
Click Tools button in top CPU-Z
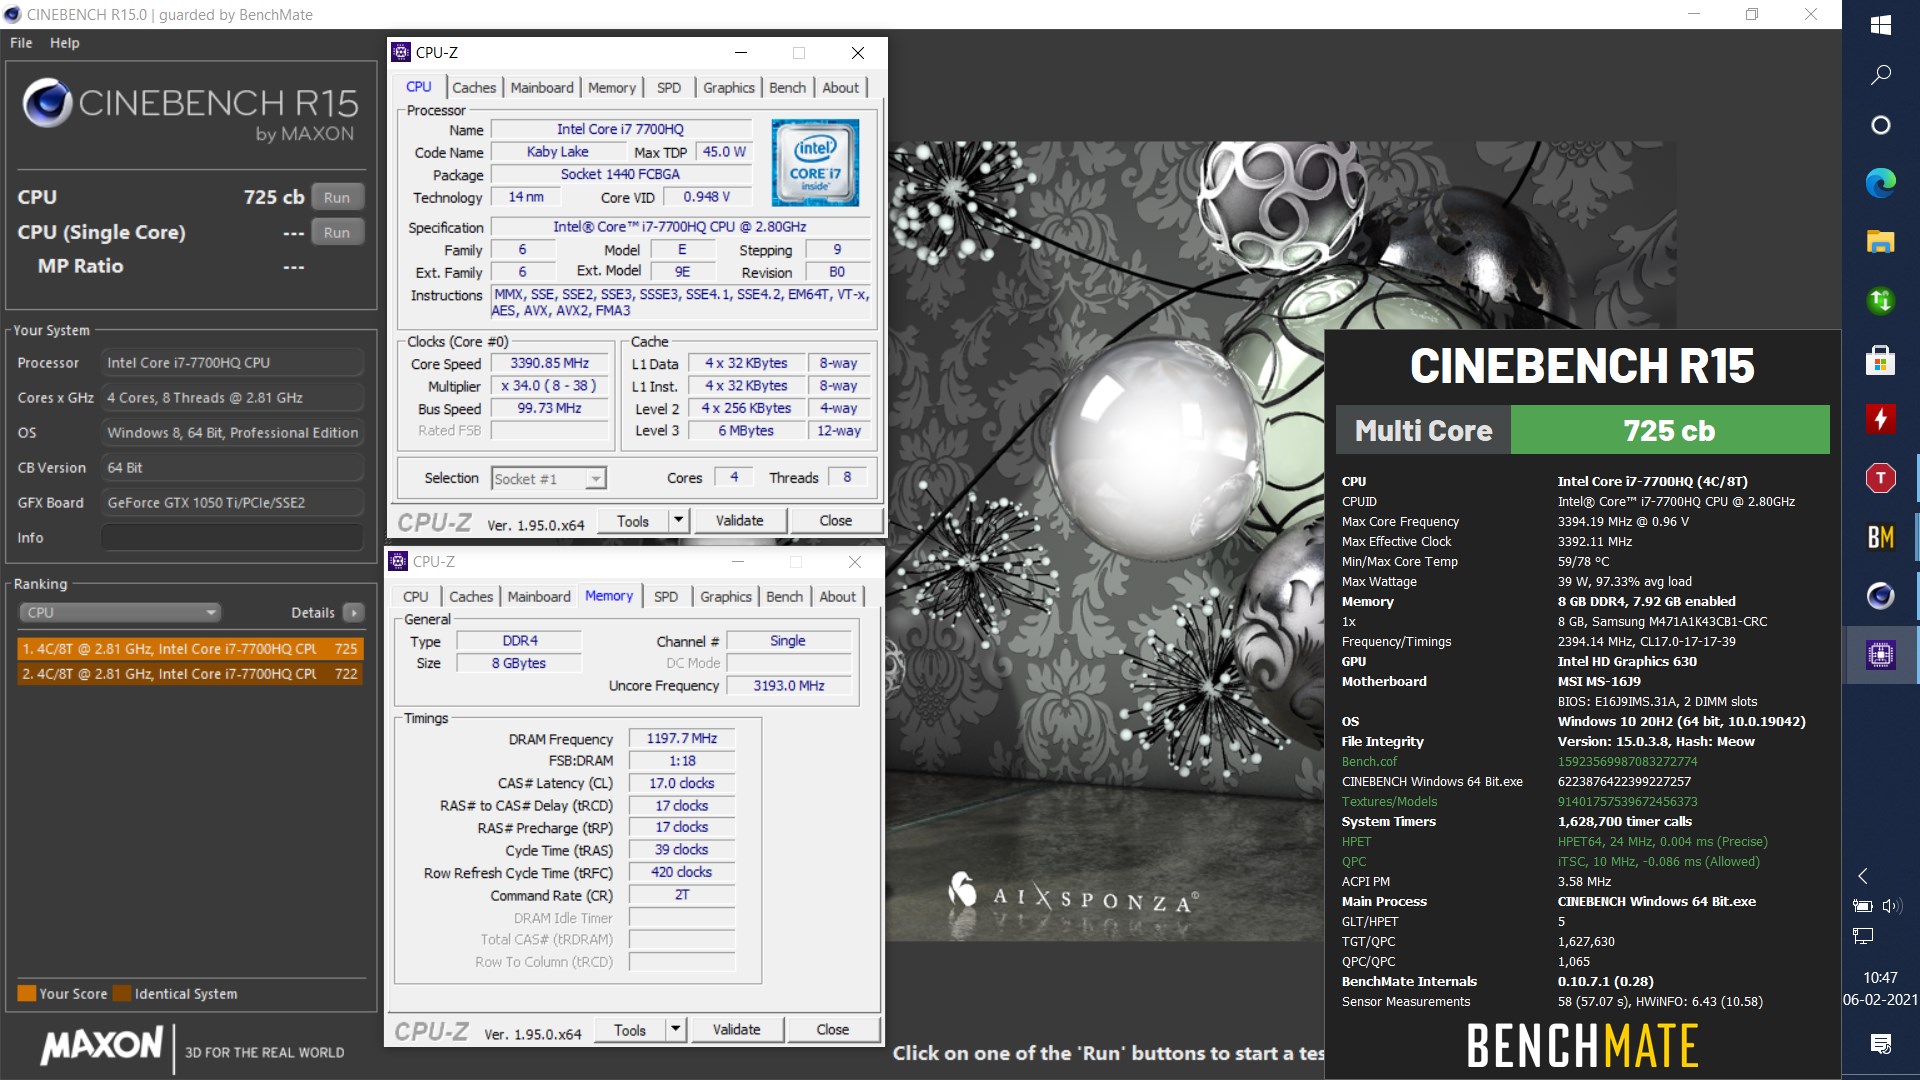coord(633,521)
